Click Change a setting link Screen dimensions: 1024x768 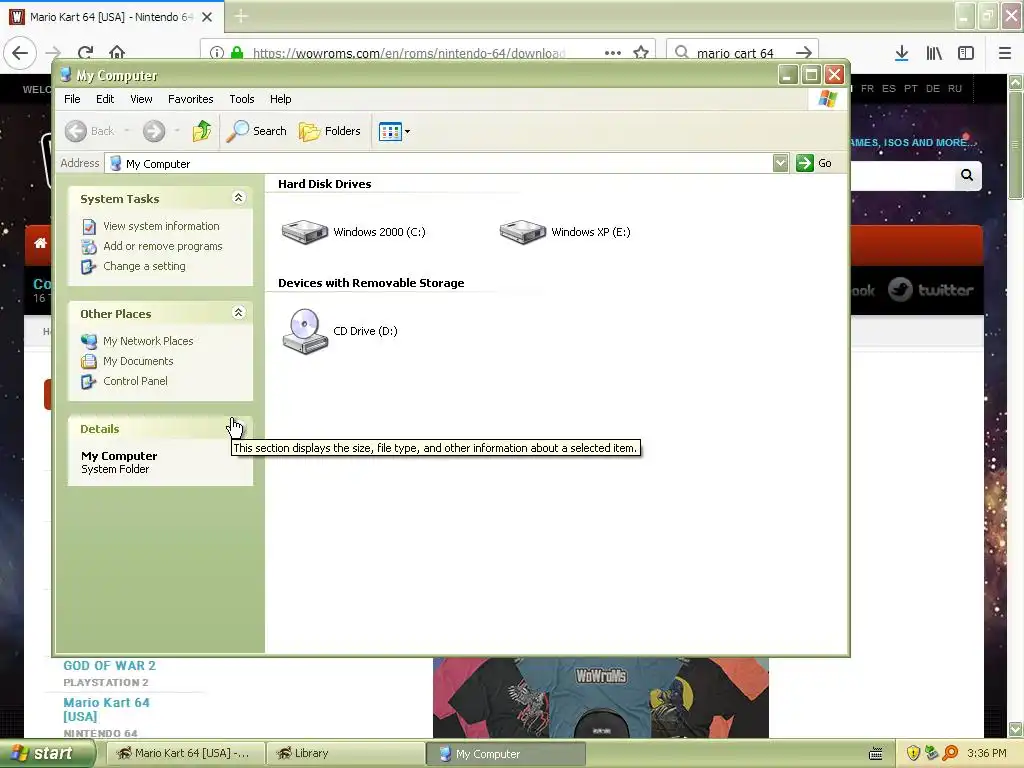coord(144,266)
